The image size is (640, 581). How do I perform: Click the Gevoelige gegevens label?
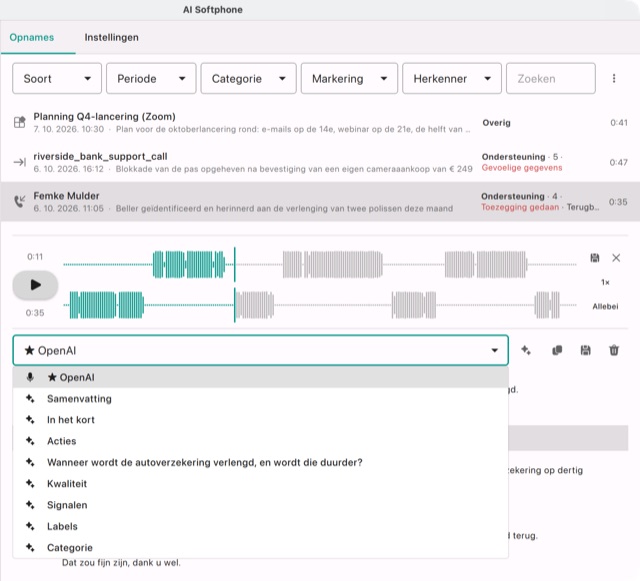click(x=522, y=168)
